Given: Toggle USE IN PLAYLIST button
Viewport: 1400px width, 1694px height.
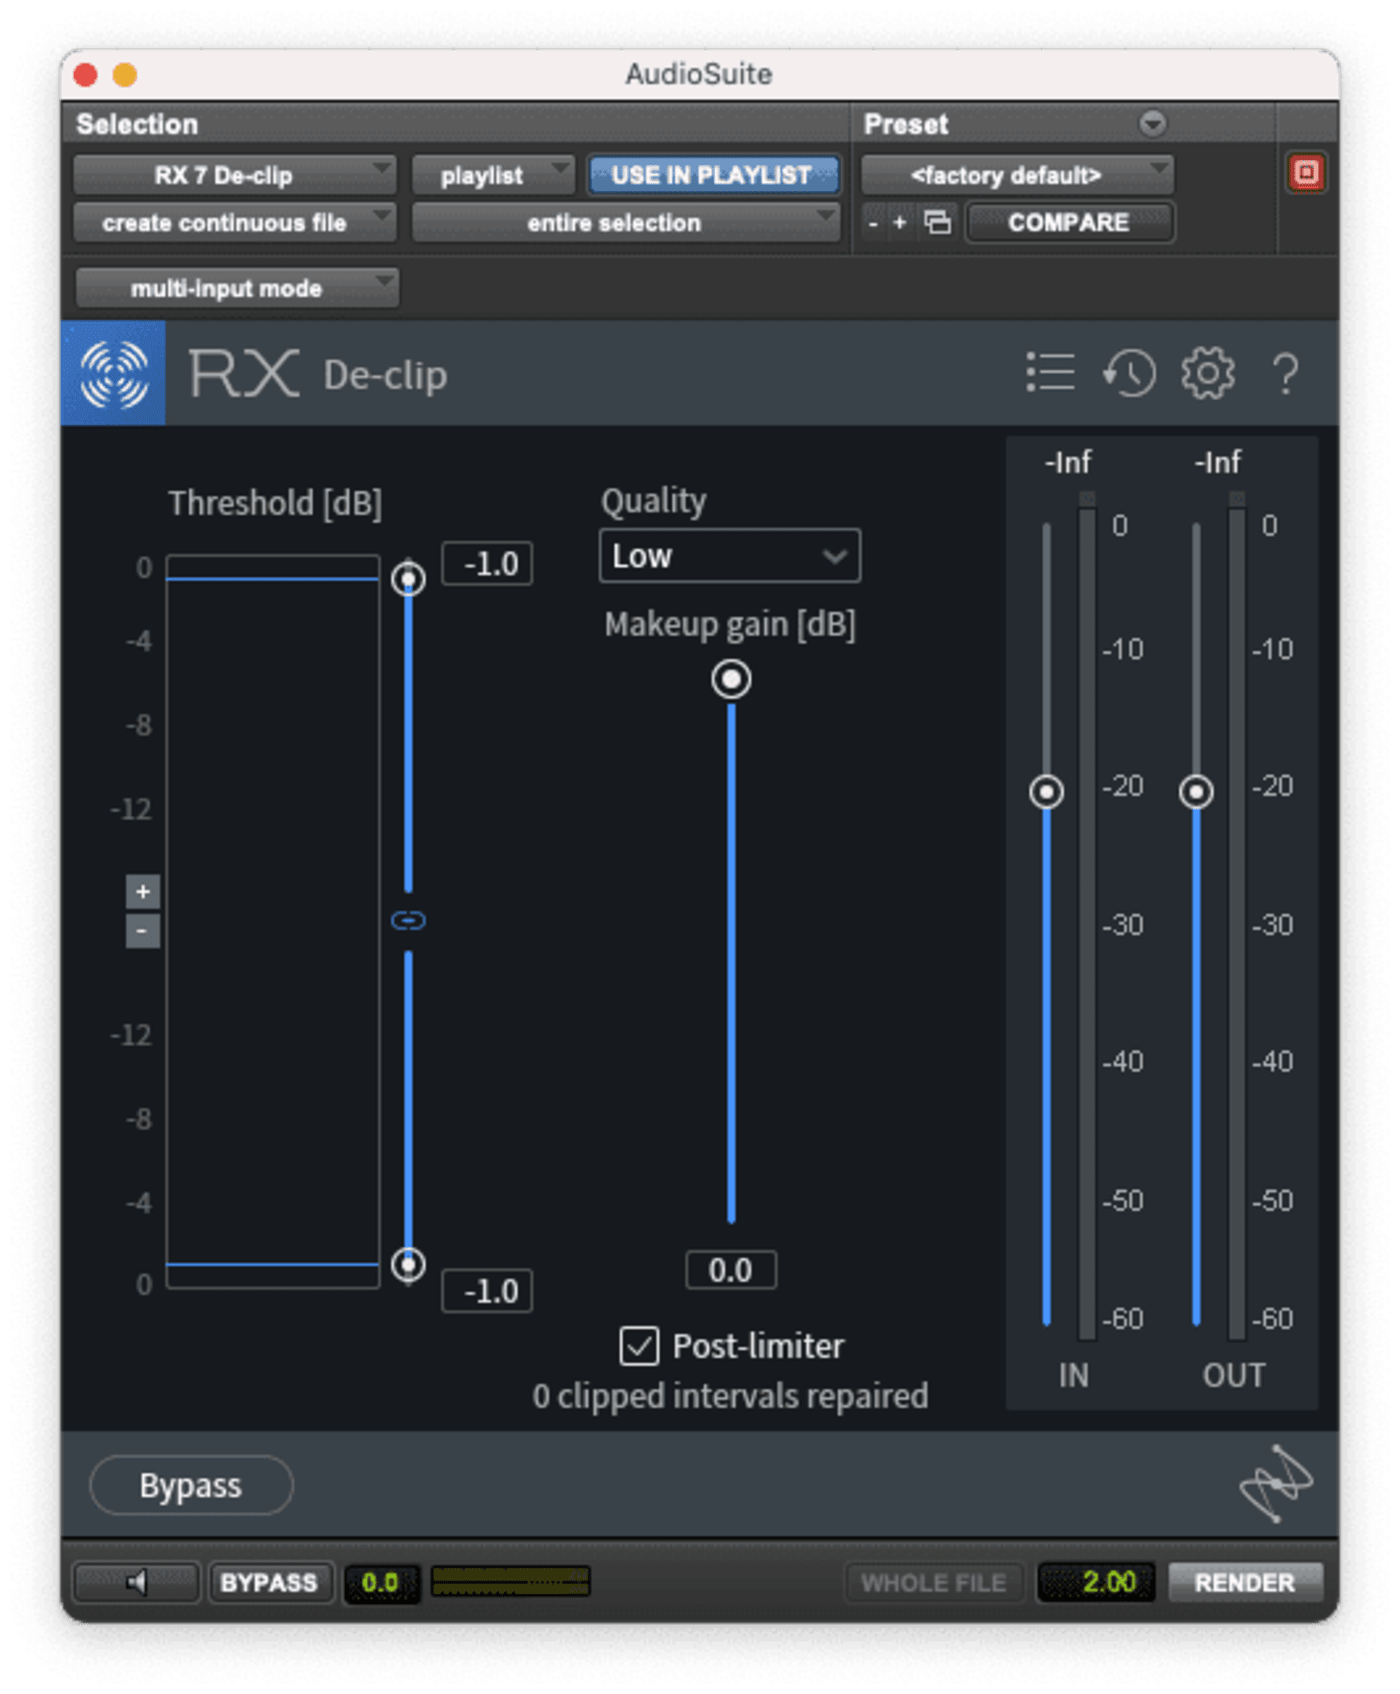Looking at the screenshot, I should click(712, 175).
